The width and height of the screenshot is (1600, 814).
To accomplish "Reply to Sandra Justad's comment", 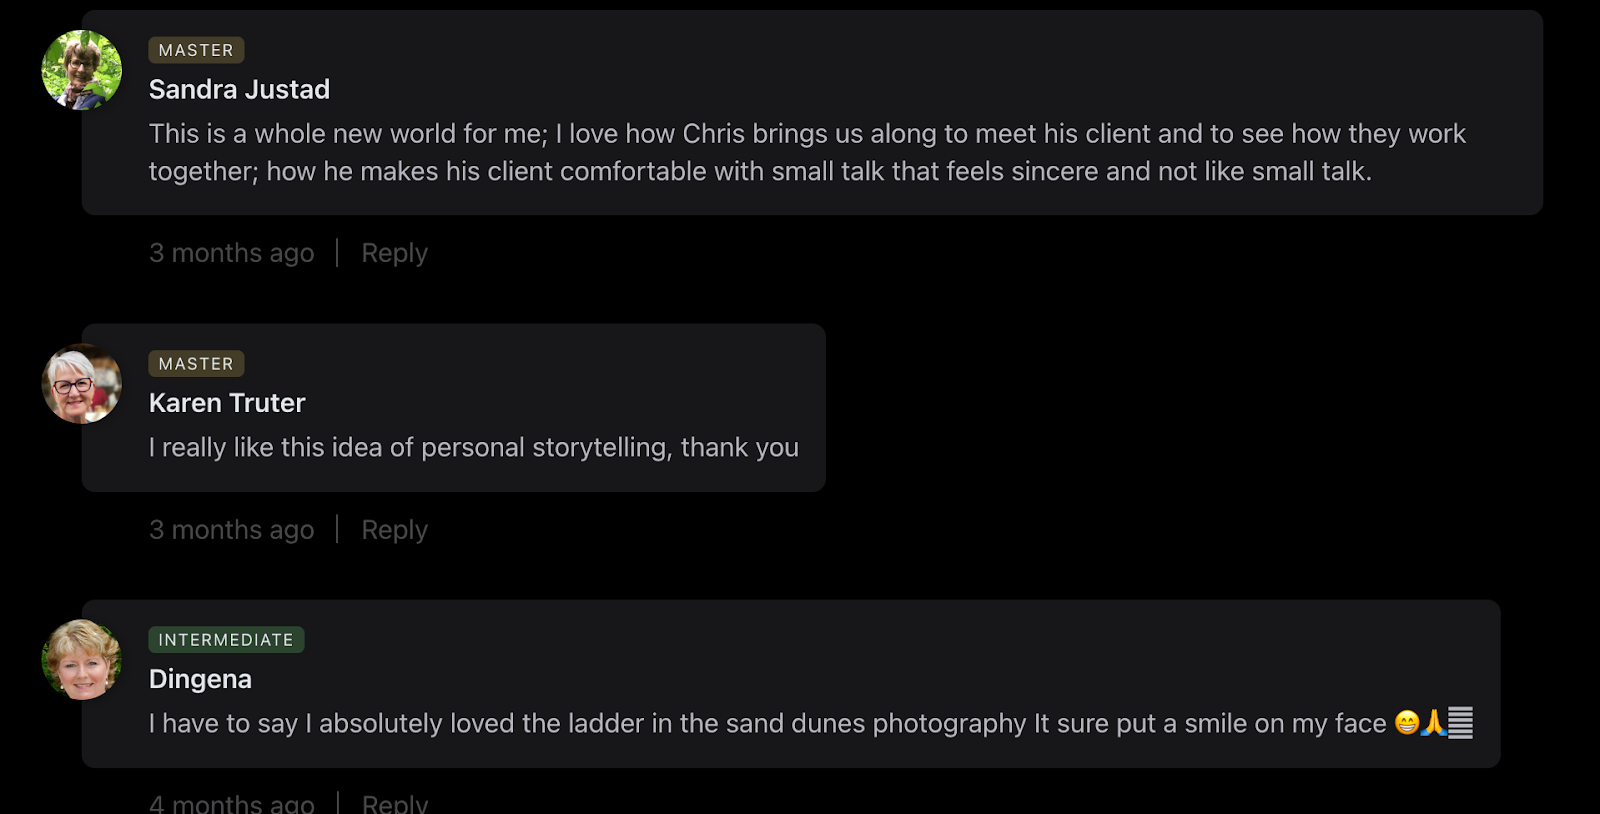I will [394, 253].
